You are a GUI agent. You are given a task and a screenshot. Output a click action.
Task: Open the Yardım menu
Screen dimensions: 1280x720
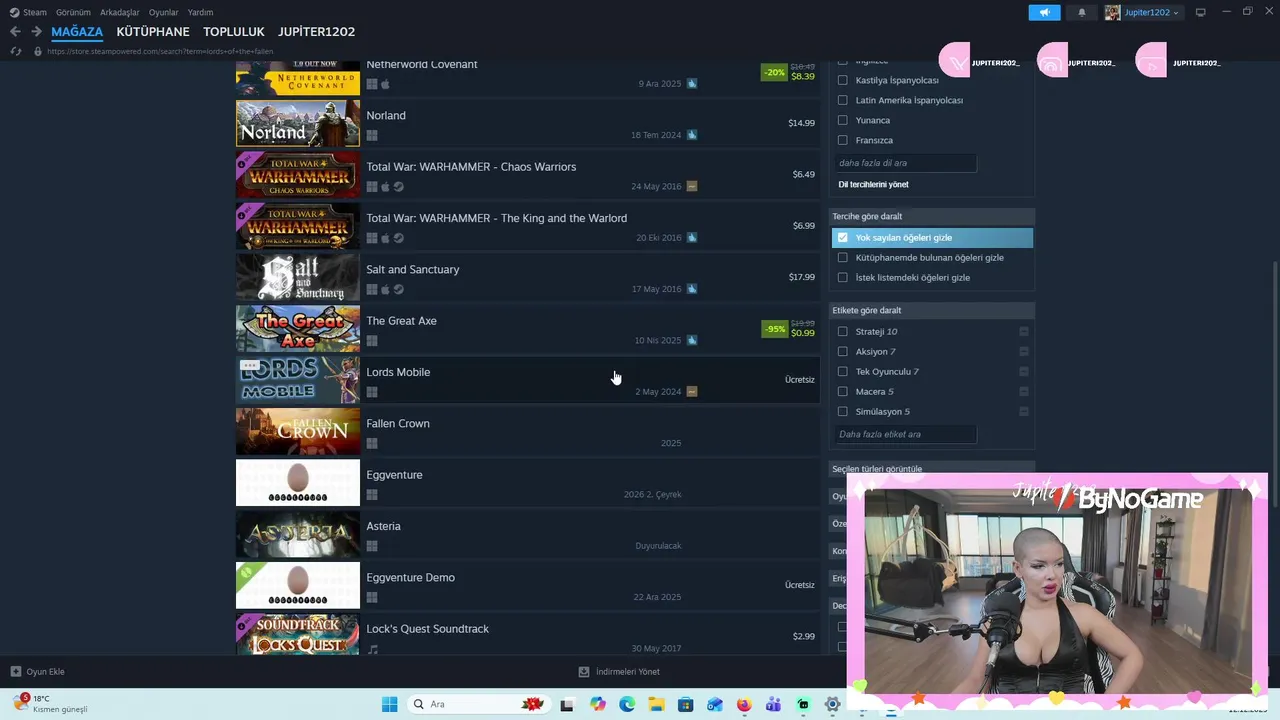tap(200, 12)
